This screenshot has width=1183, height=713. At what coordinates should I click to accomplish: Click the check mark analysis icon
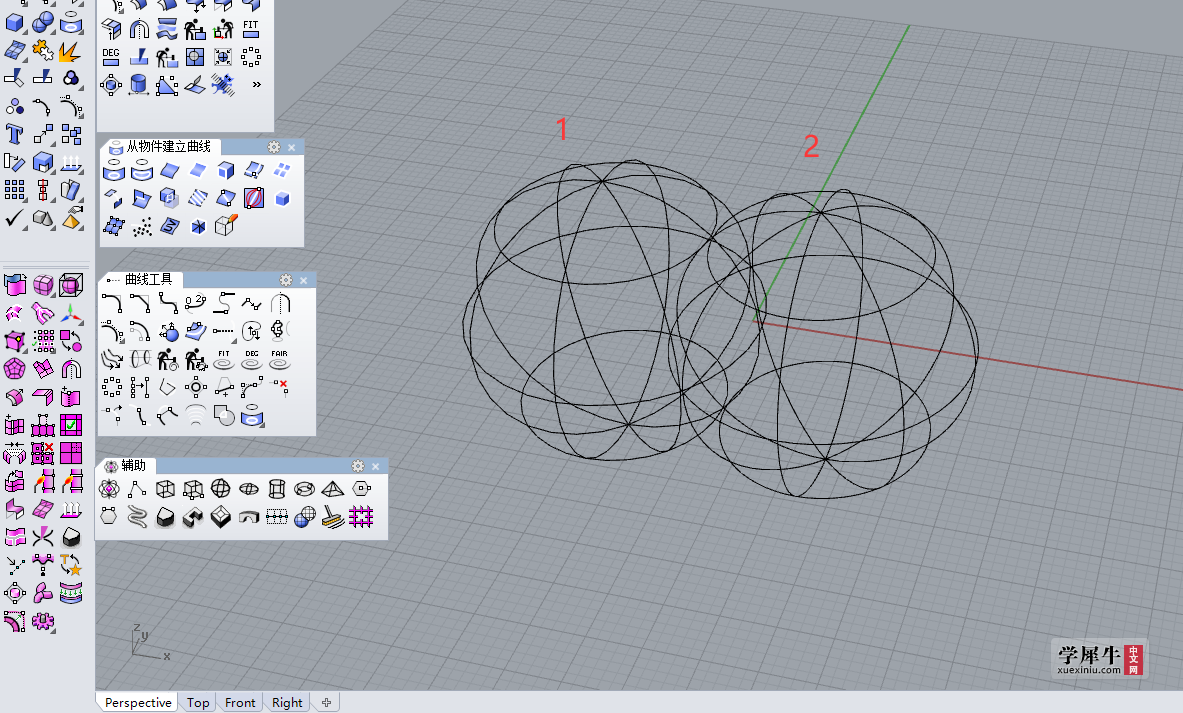coord(14,219)
